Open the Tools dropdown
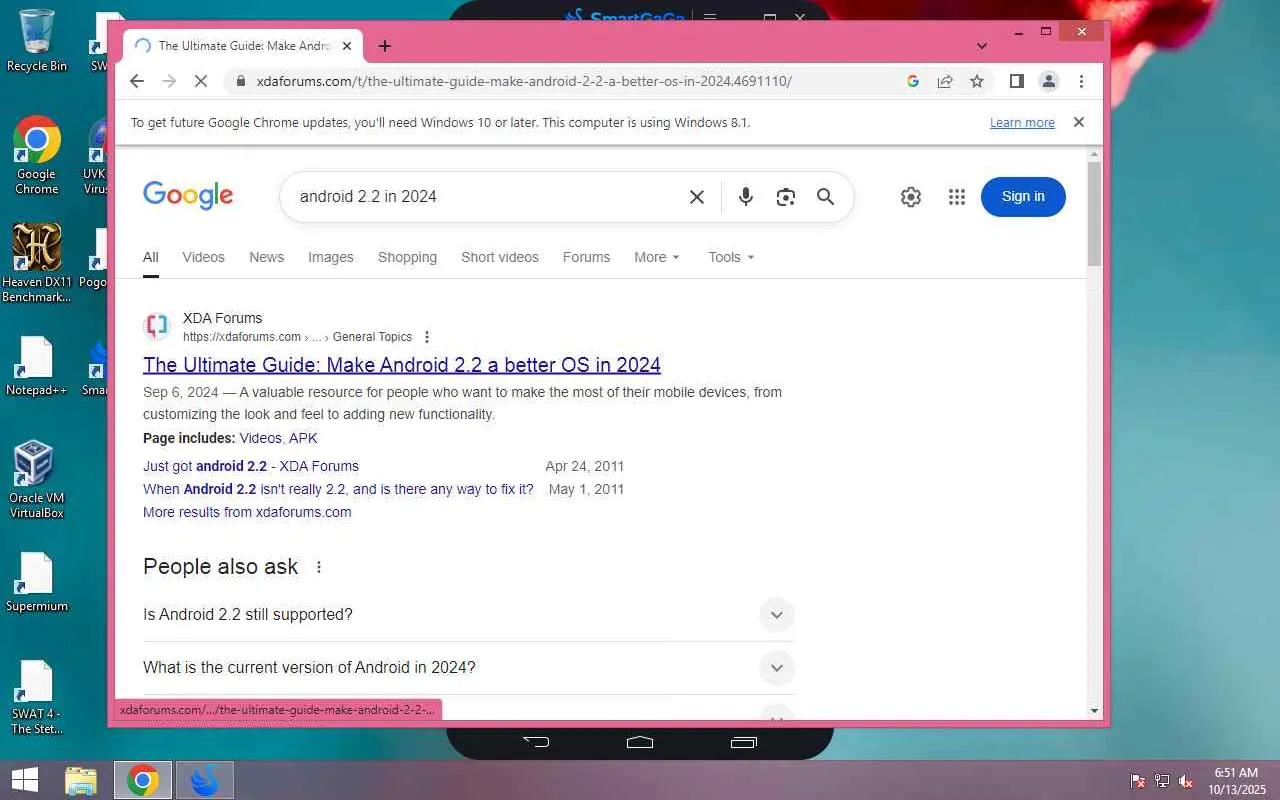This screenshot has height=800, width=1280. tap(731, 257)
